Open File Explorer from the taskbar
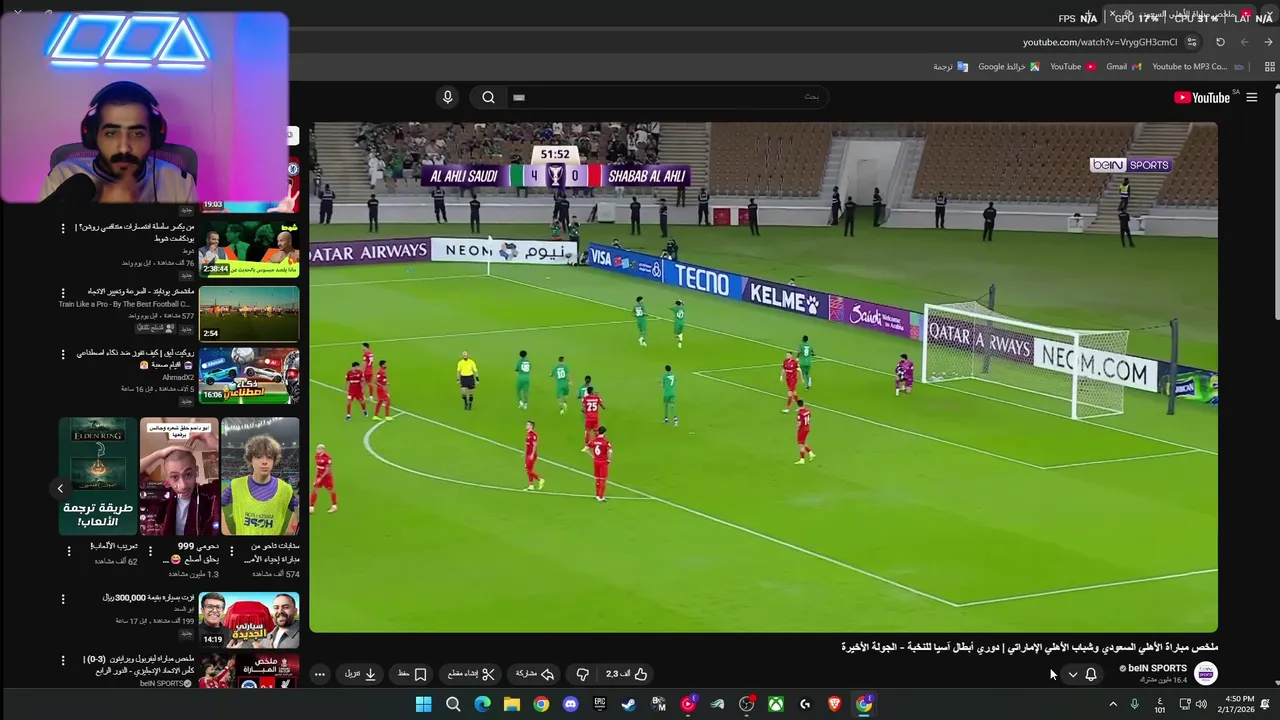 [x=512, y=704]
